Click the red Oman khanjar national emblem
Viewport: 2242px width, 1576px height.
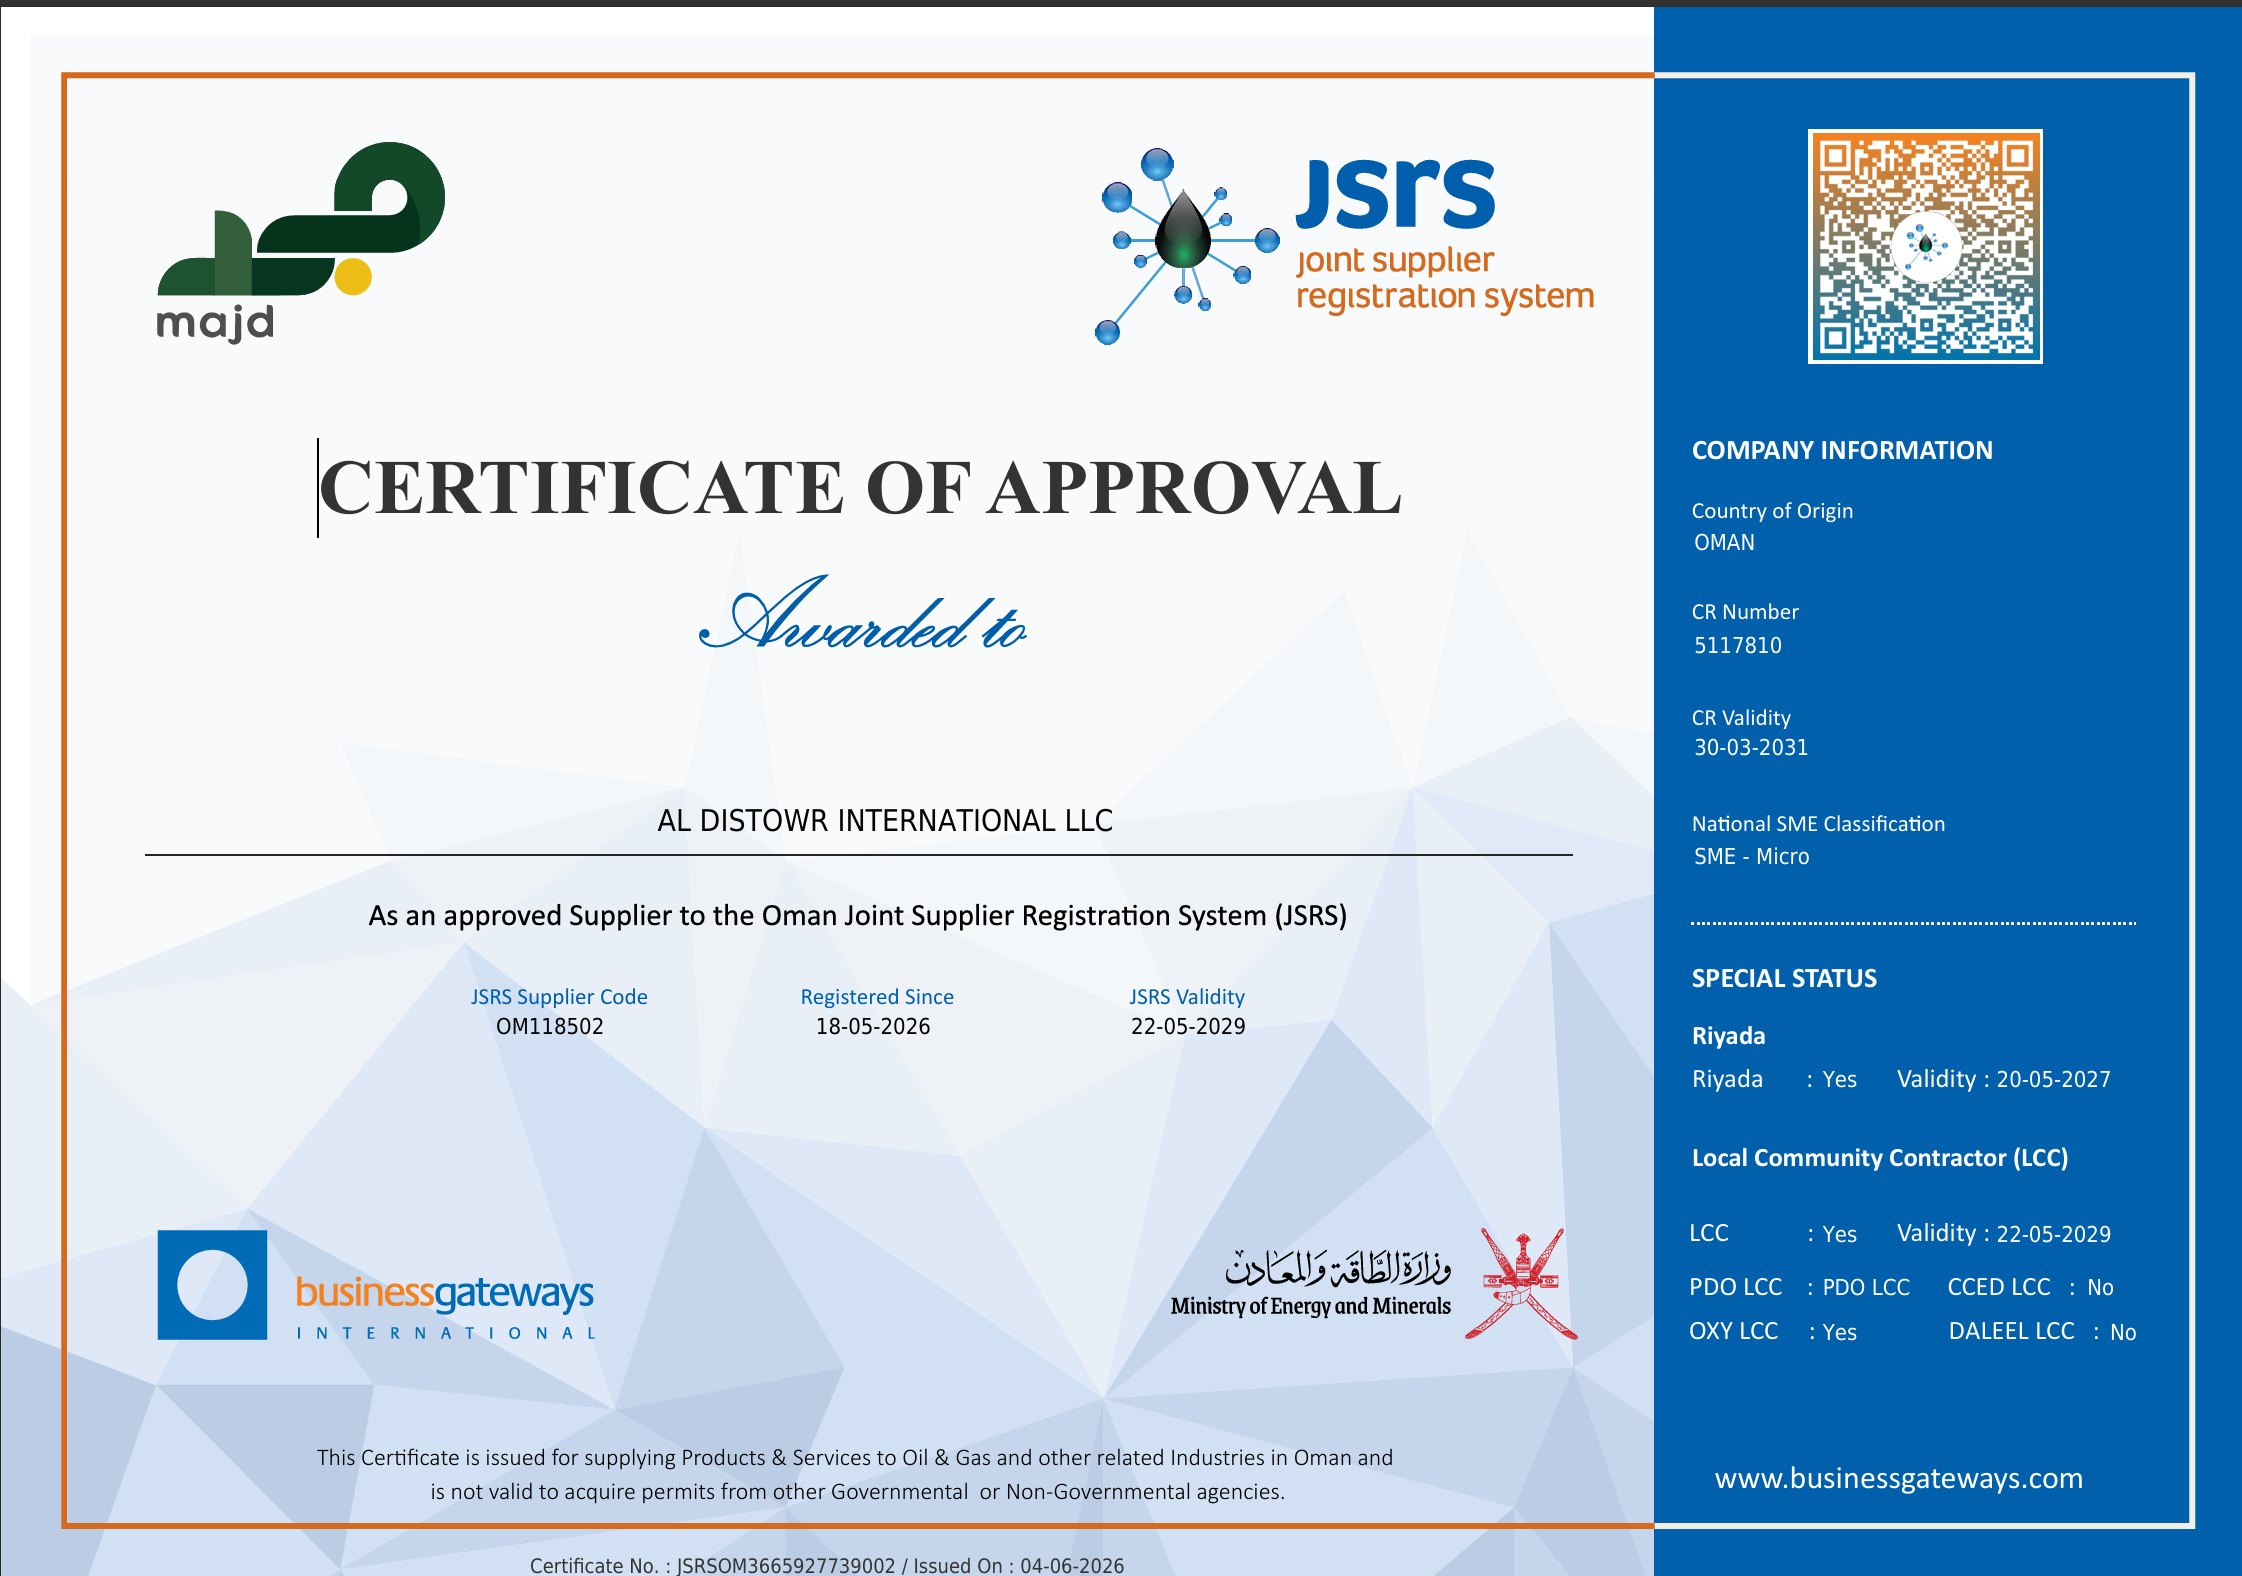pyautogui.click(x=1521, y=1284)
